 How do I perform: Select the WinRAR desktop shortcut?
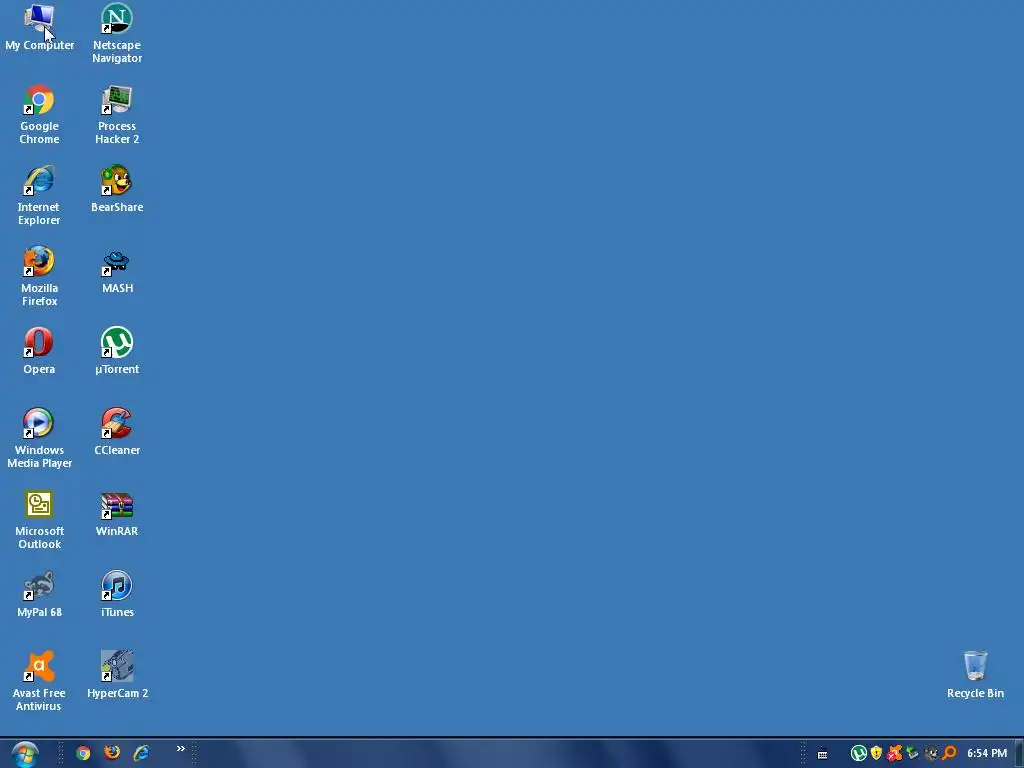click(x=117, y=513)
